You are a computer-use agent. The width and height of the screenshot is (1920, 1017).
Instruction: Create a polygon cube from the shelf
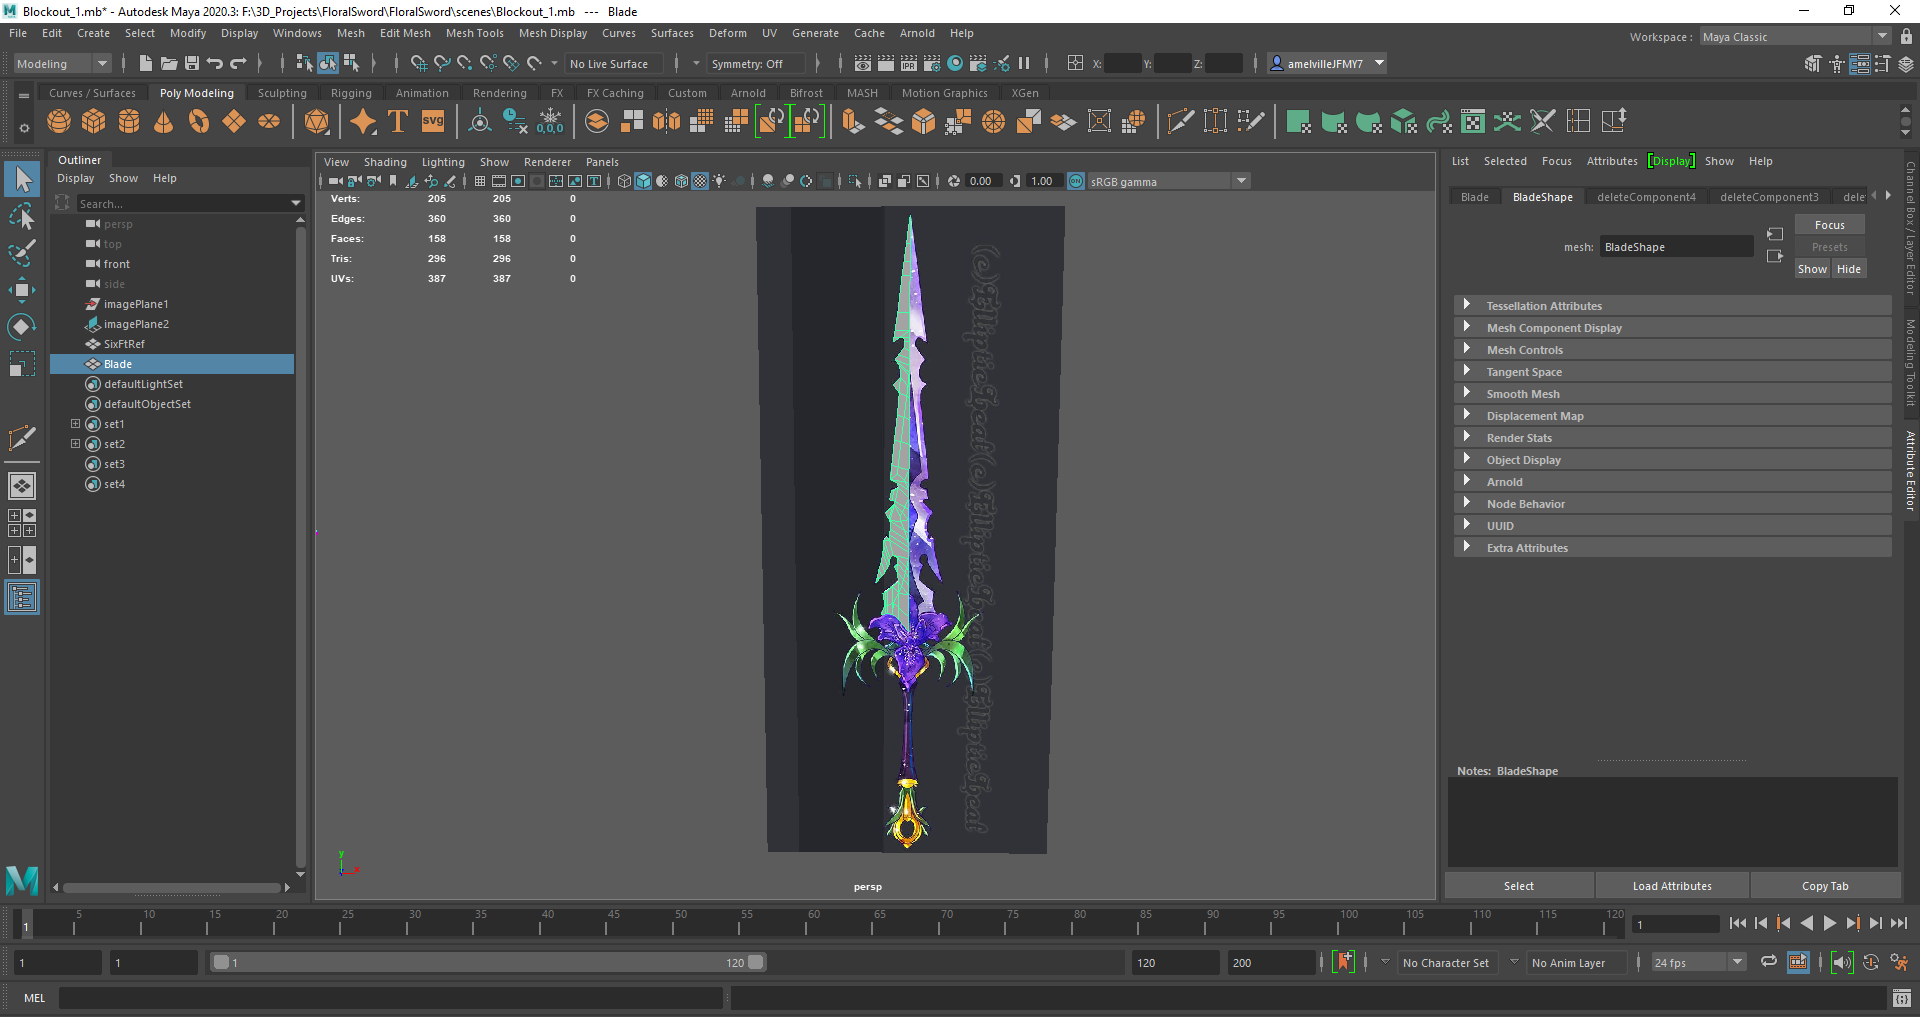tap(94, 122)
